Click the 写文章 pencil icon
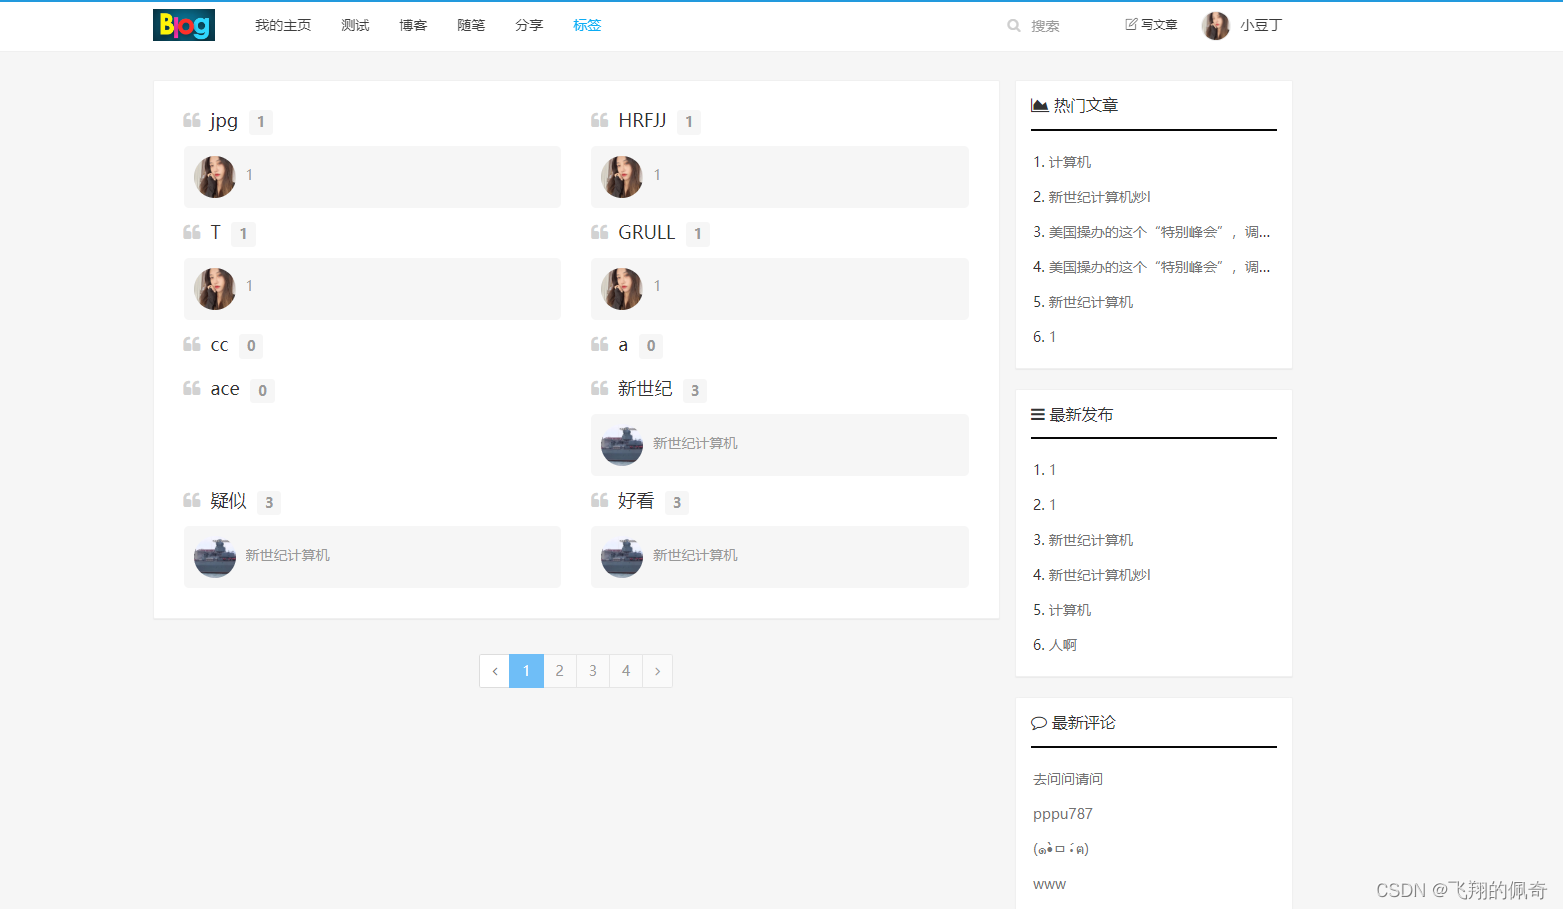Image resolution: width=1563 pixels, height=909 pixels. (x=1131, y=24)
